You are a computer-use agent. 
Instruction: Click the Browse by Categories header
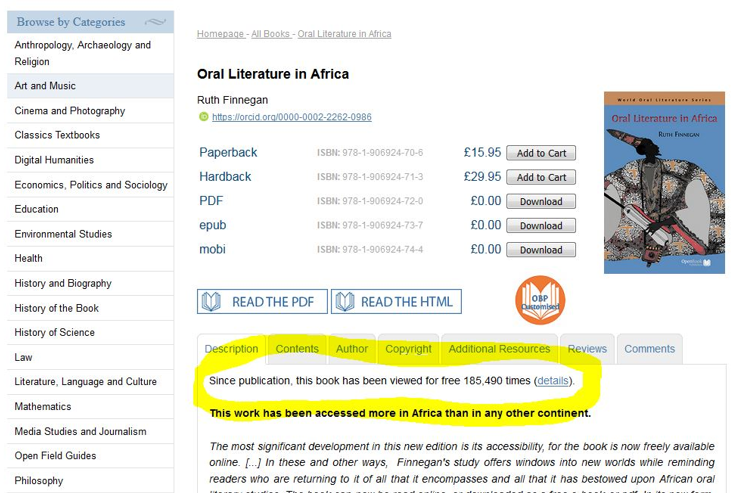coord(90,22)
